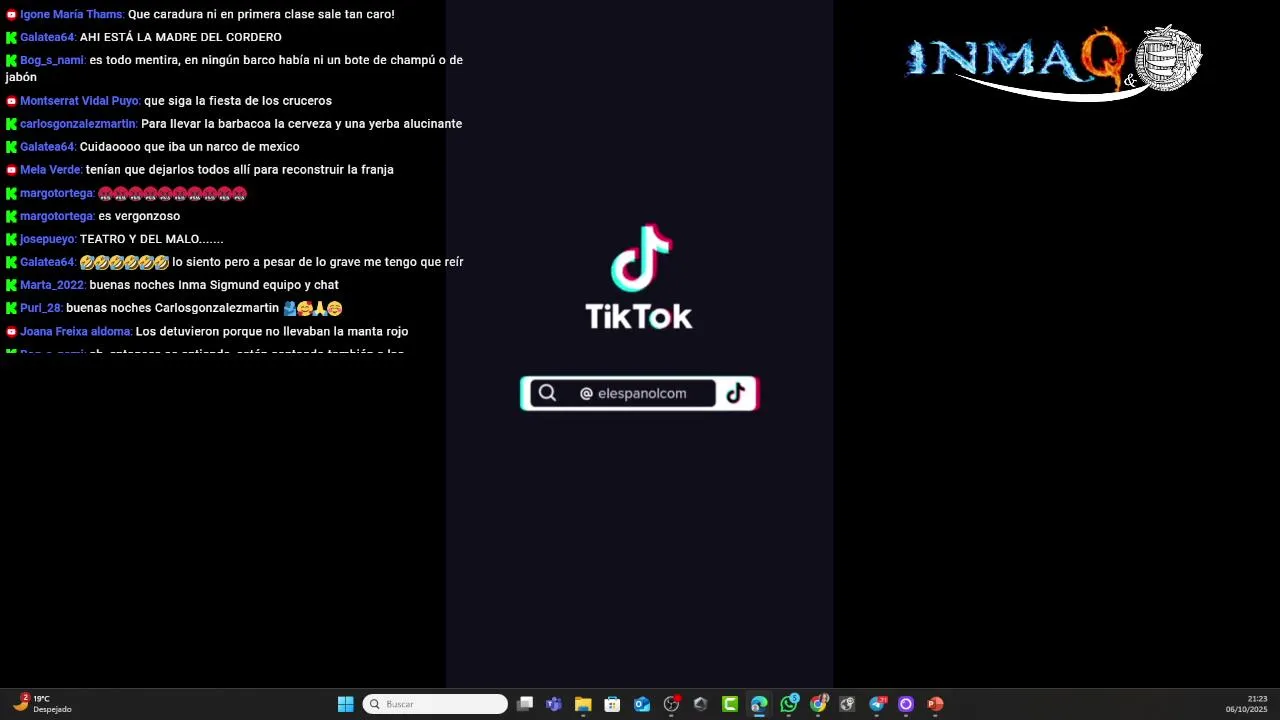Click message 'AHI ESTÁ LA MADRE DEL CORDERO'
The height and width of the screenshot is (720, 1280).
[x=181, y=38]
